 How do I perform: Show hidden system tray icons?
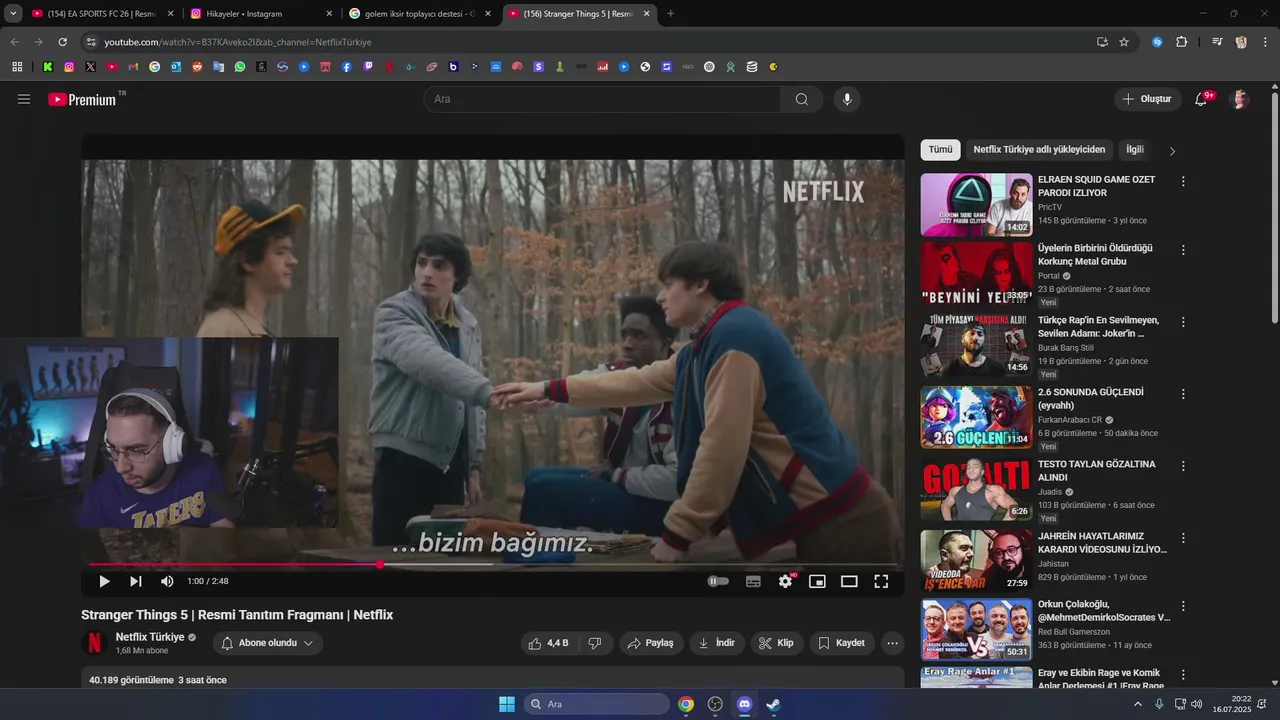pos(1138,704)
